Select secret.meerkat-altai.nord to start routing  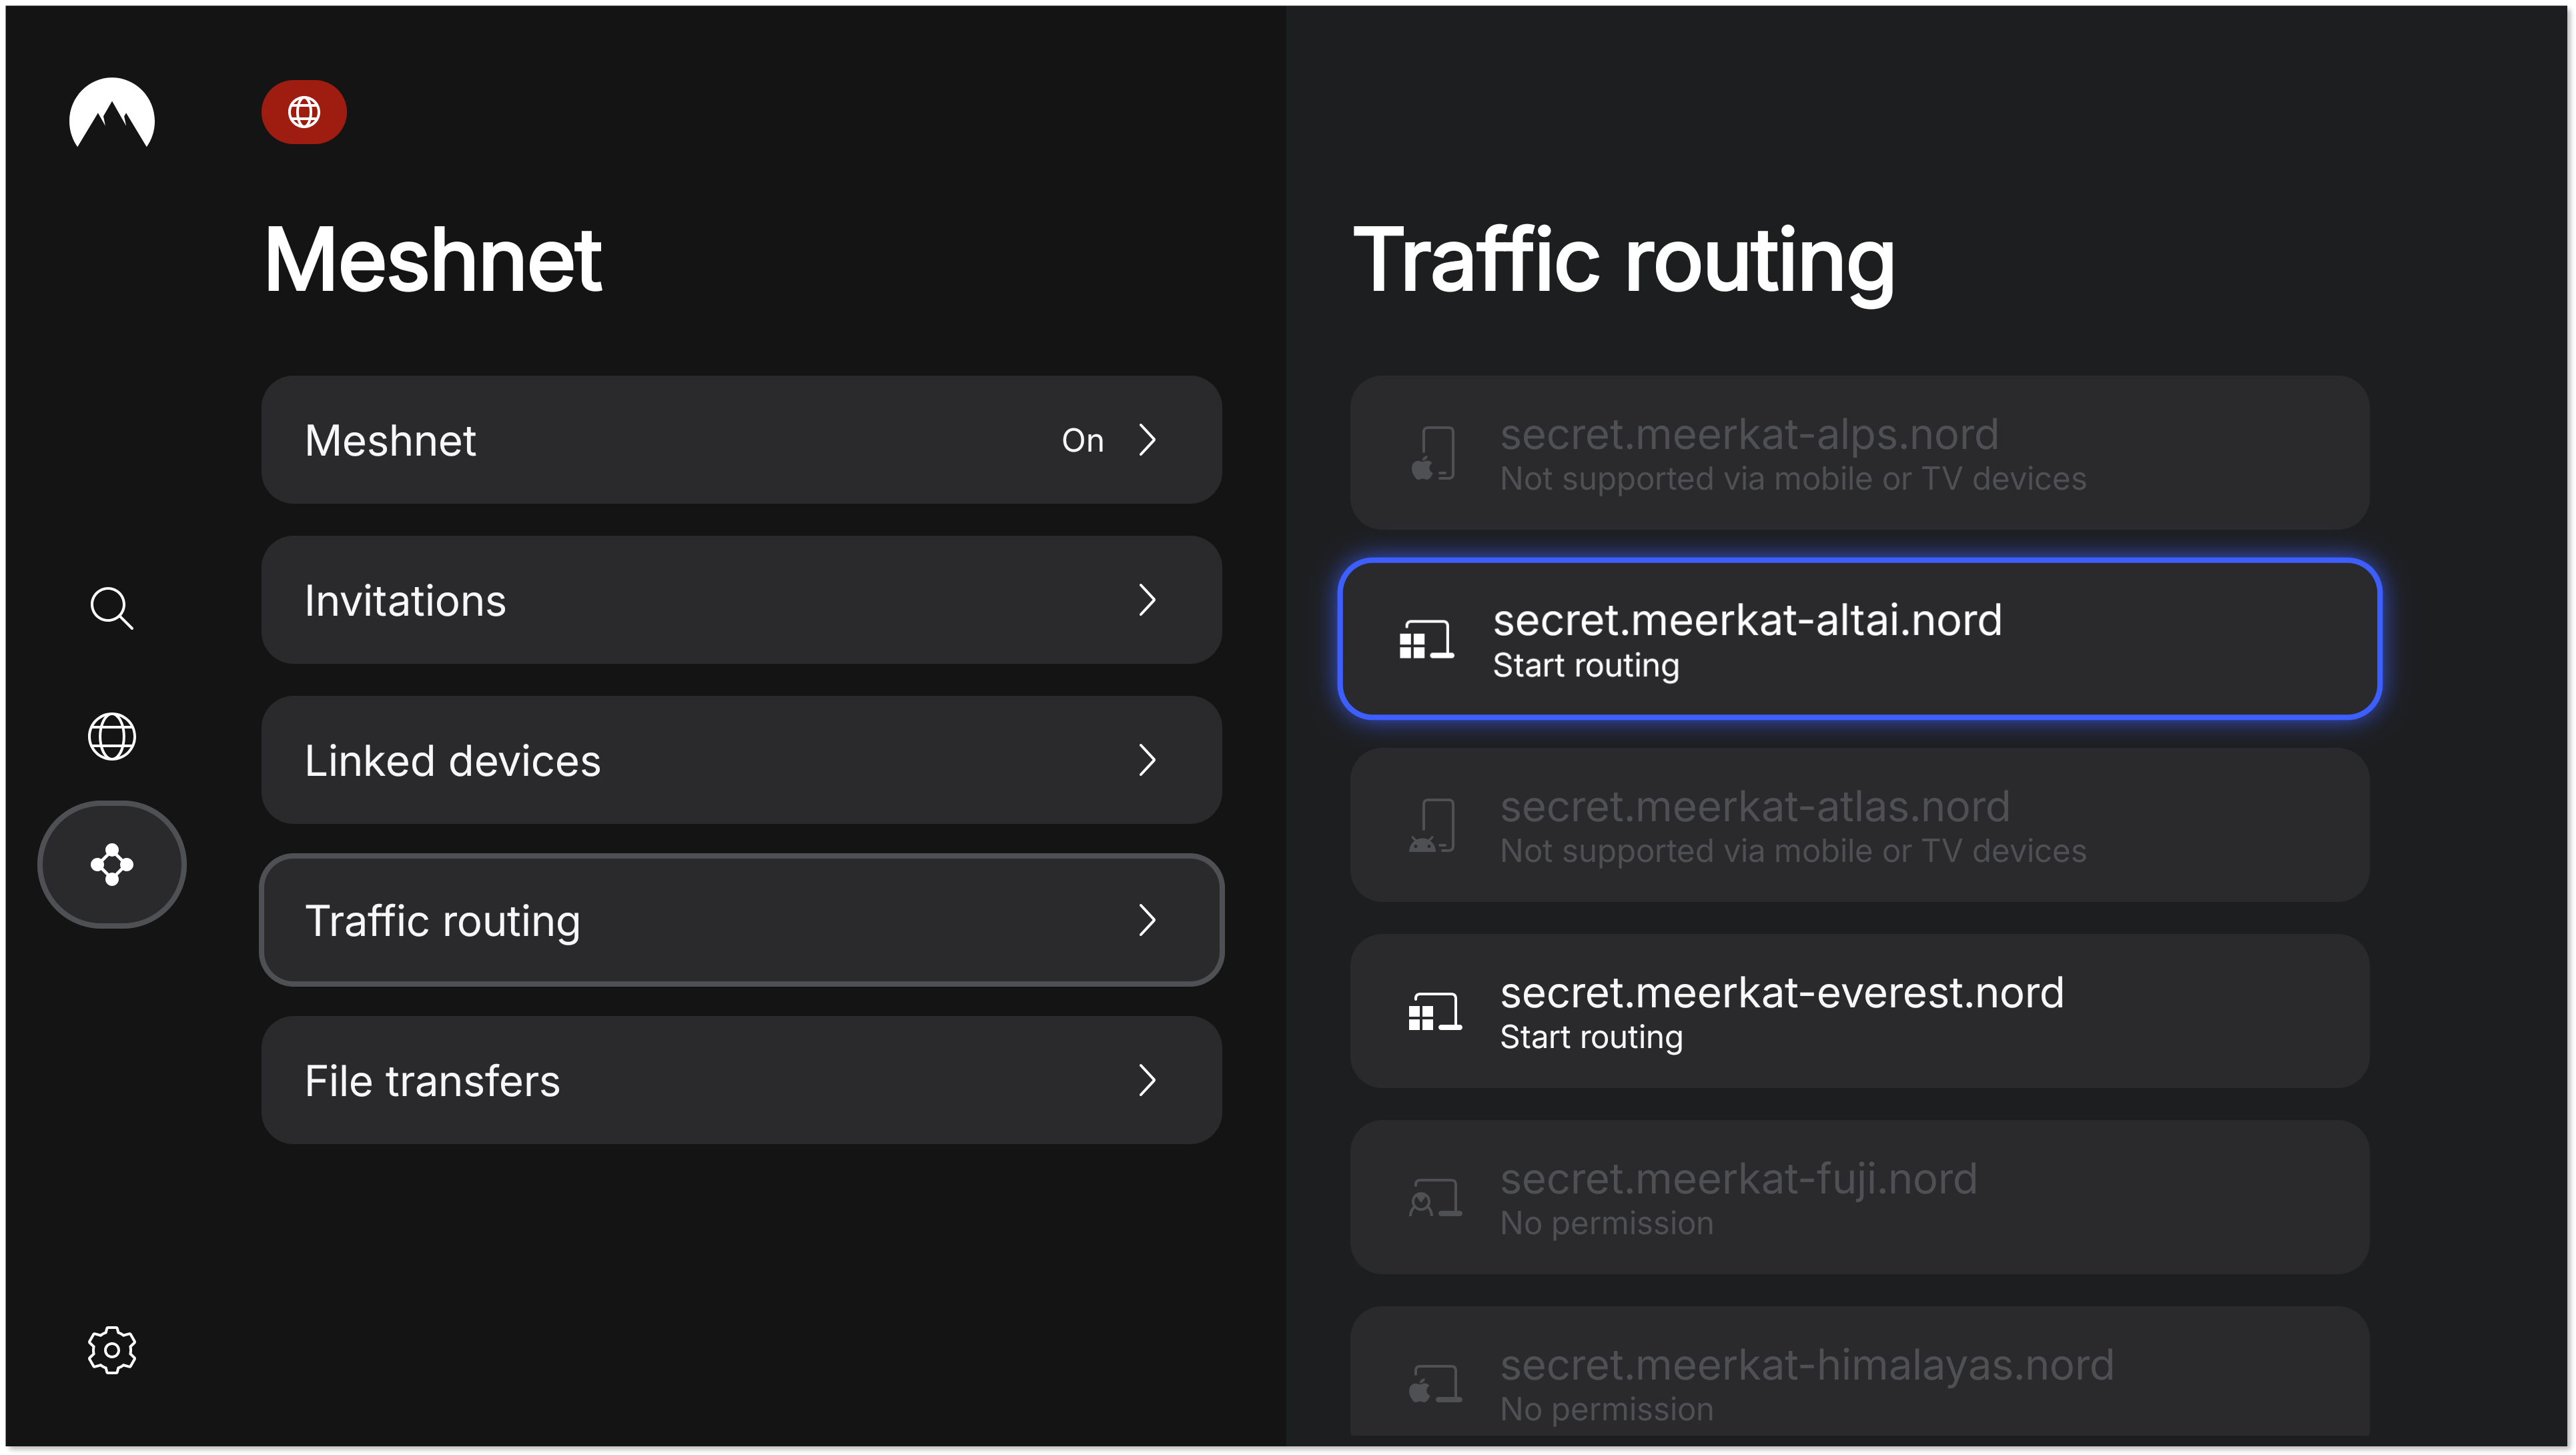(1860, 638)
